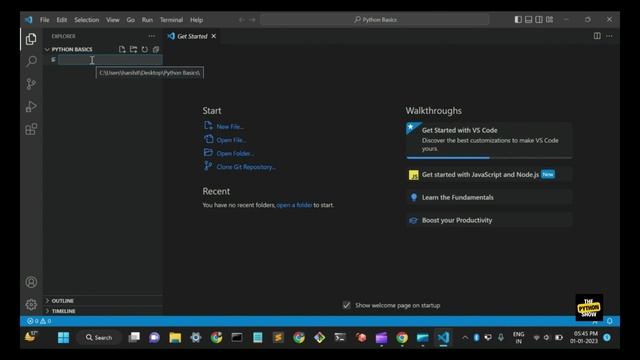The height and width of the screenshot is (360, 640).
Task: Open the Run menu
Action: coord(147,20)
